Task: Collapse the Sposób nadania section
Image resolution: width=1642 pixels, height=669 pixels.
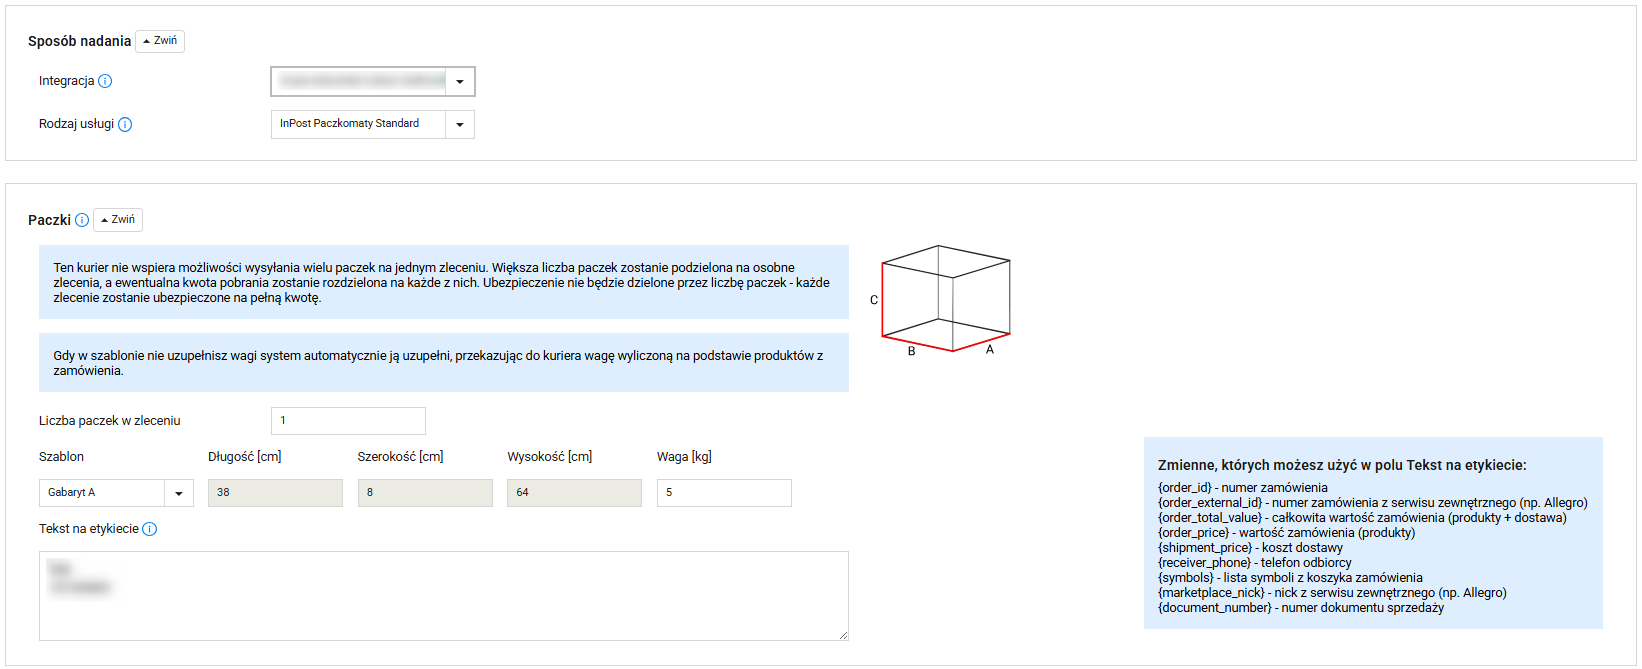Action: [160, 41]
